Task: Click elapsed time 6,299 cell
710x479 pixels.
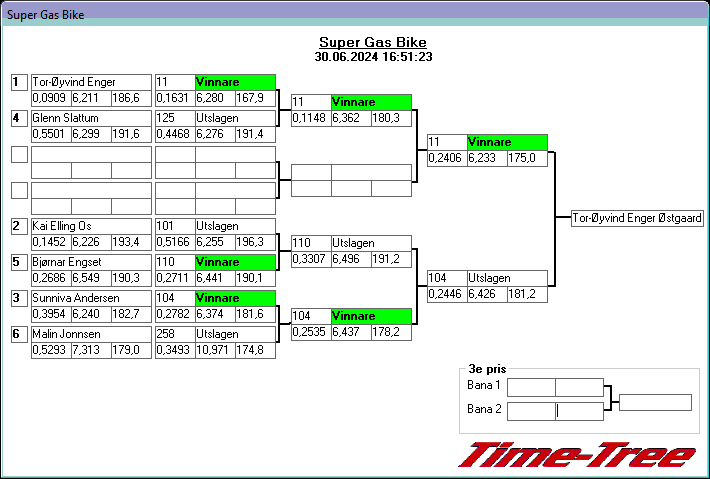Action: [x=91, y=134]
